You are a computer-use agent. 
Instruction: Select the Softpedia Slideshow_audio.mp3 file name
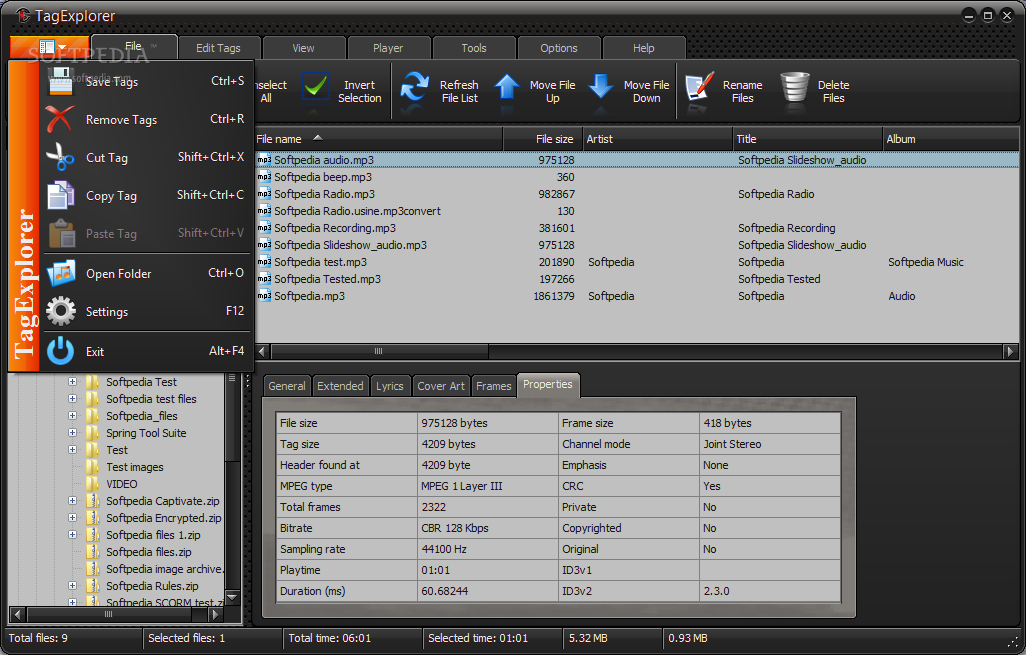tap(350, 245)
